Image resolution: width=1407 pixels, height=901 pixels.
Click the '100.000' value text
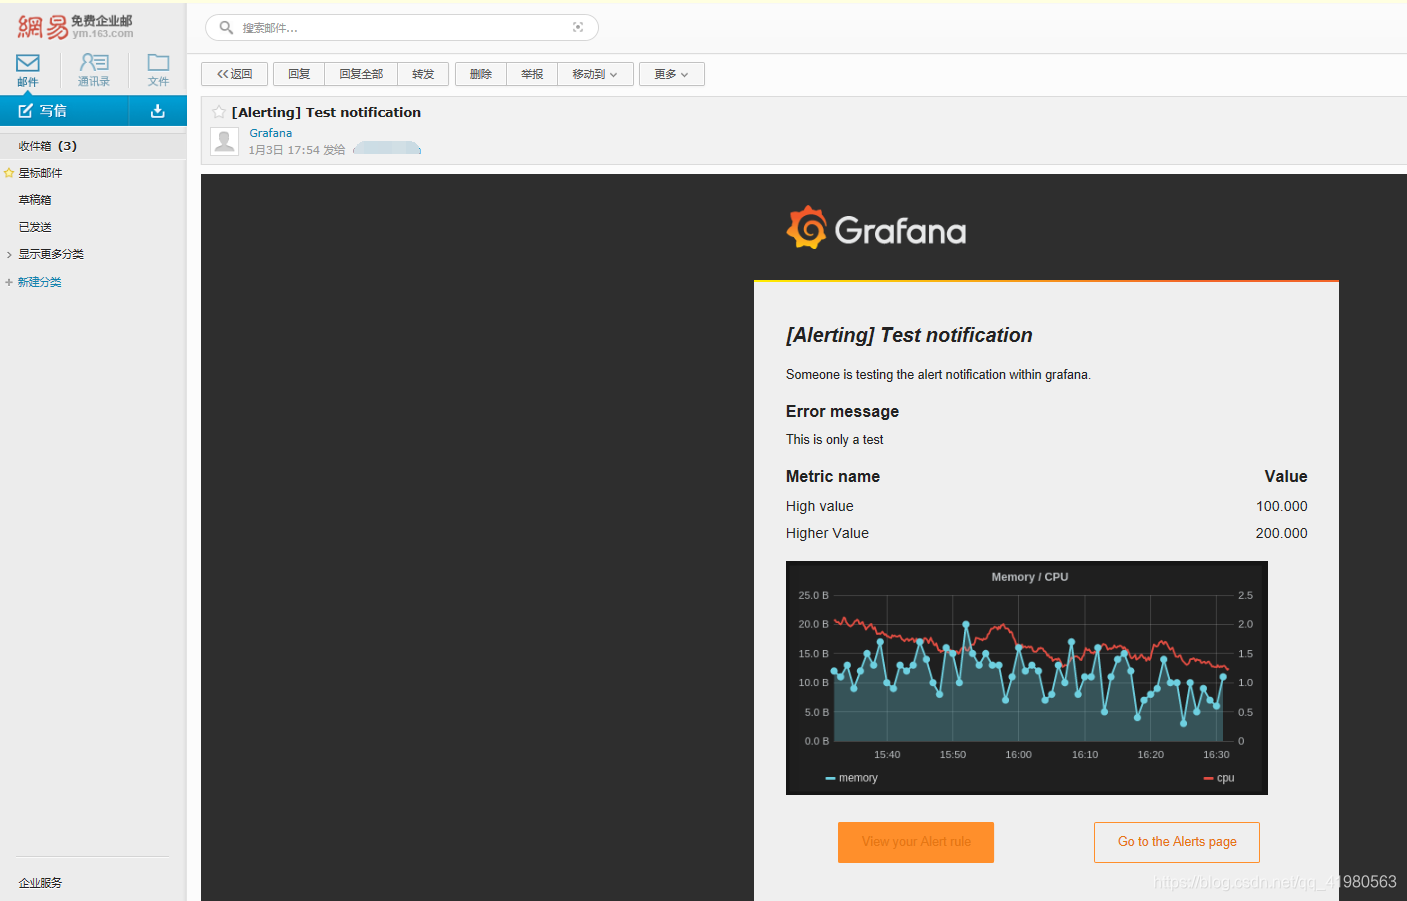1282,506
